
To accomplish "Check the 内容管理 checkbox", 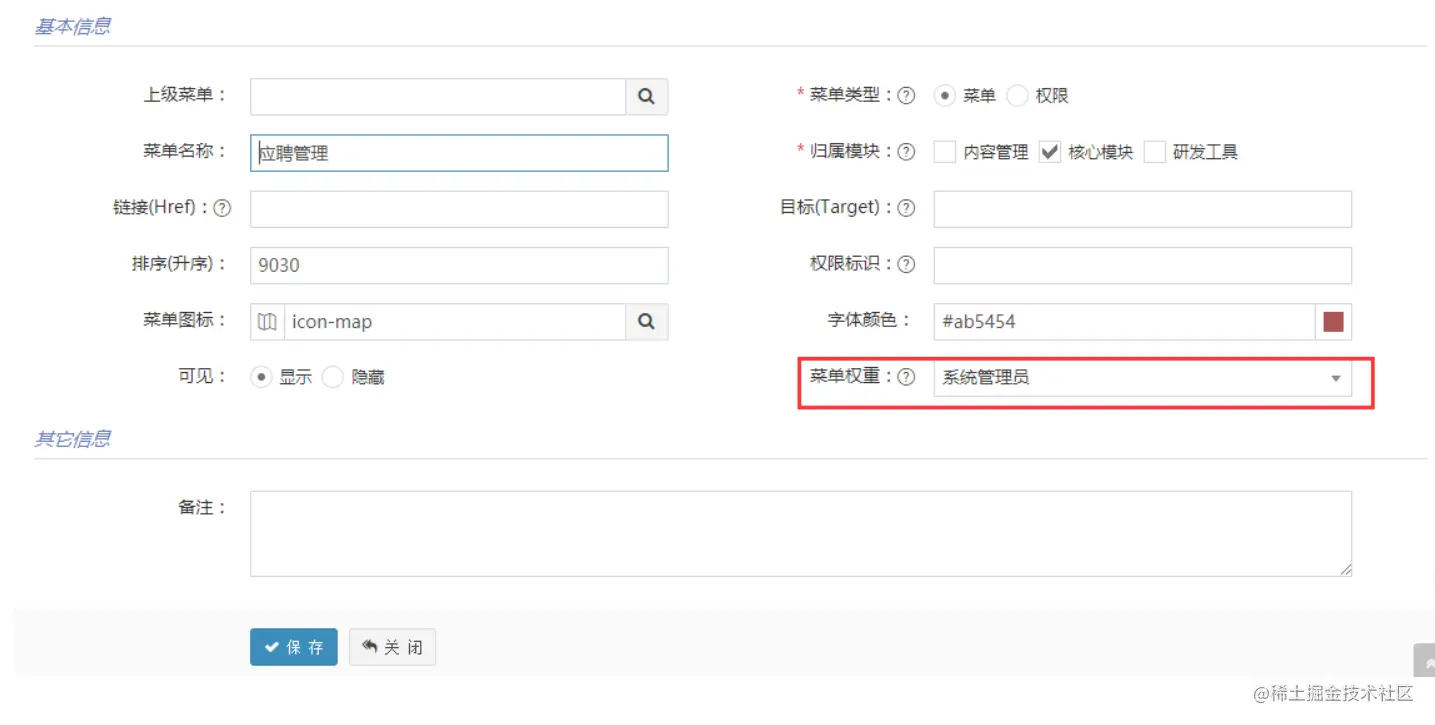I will (x=944, y=152).
